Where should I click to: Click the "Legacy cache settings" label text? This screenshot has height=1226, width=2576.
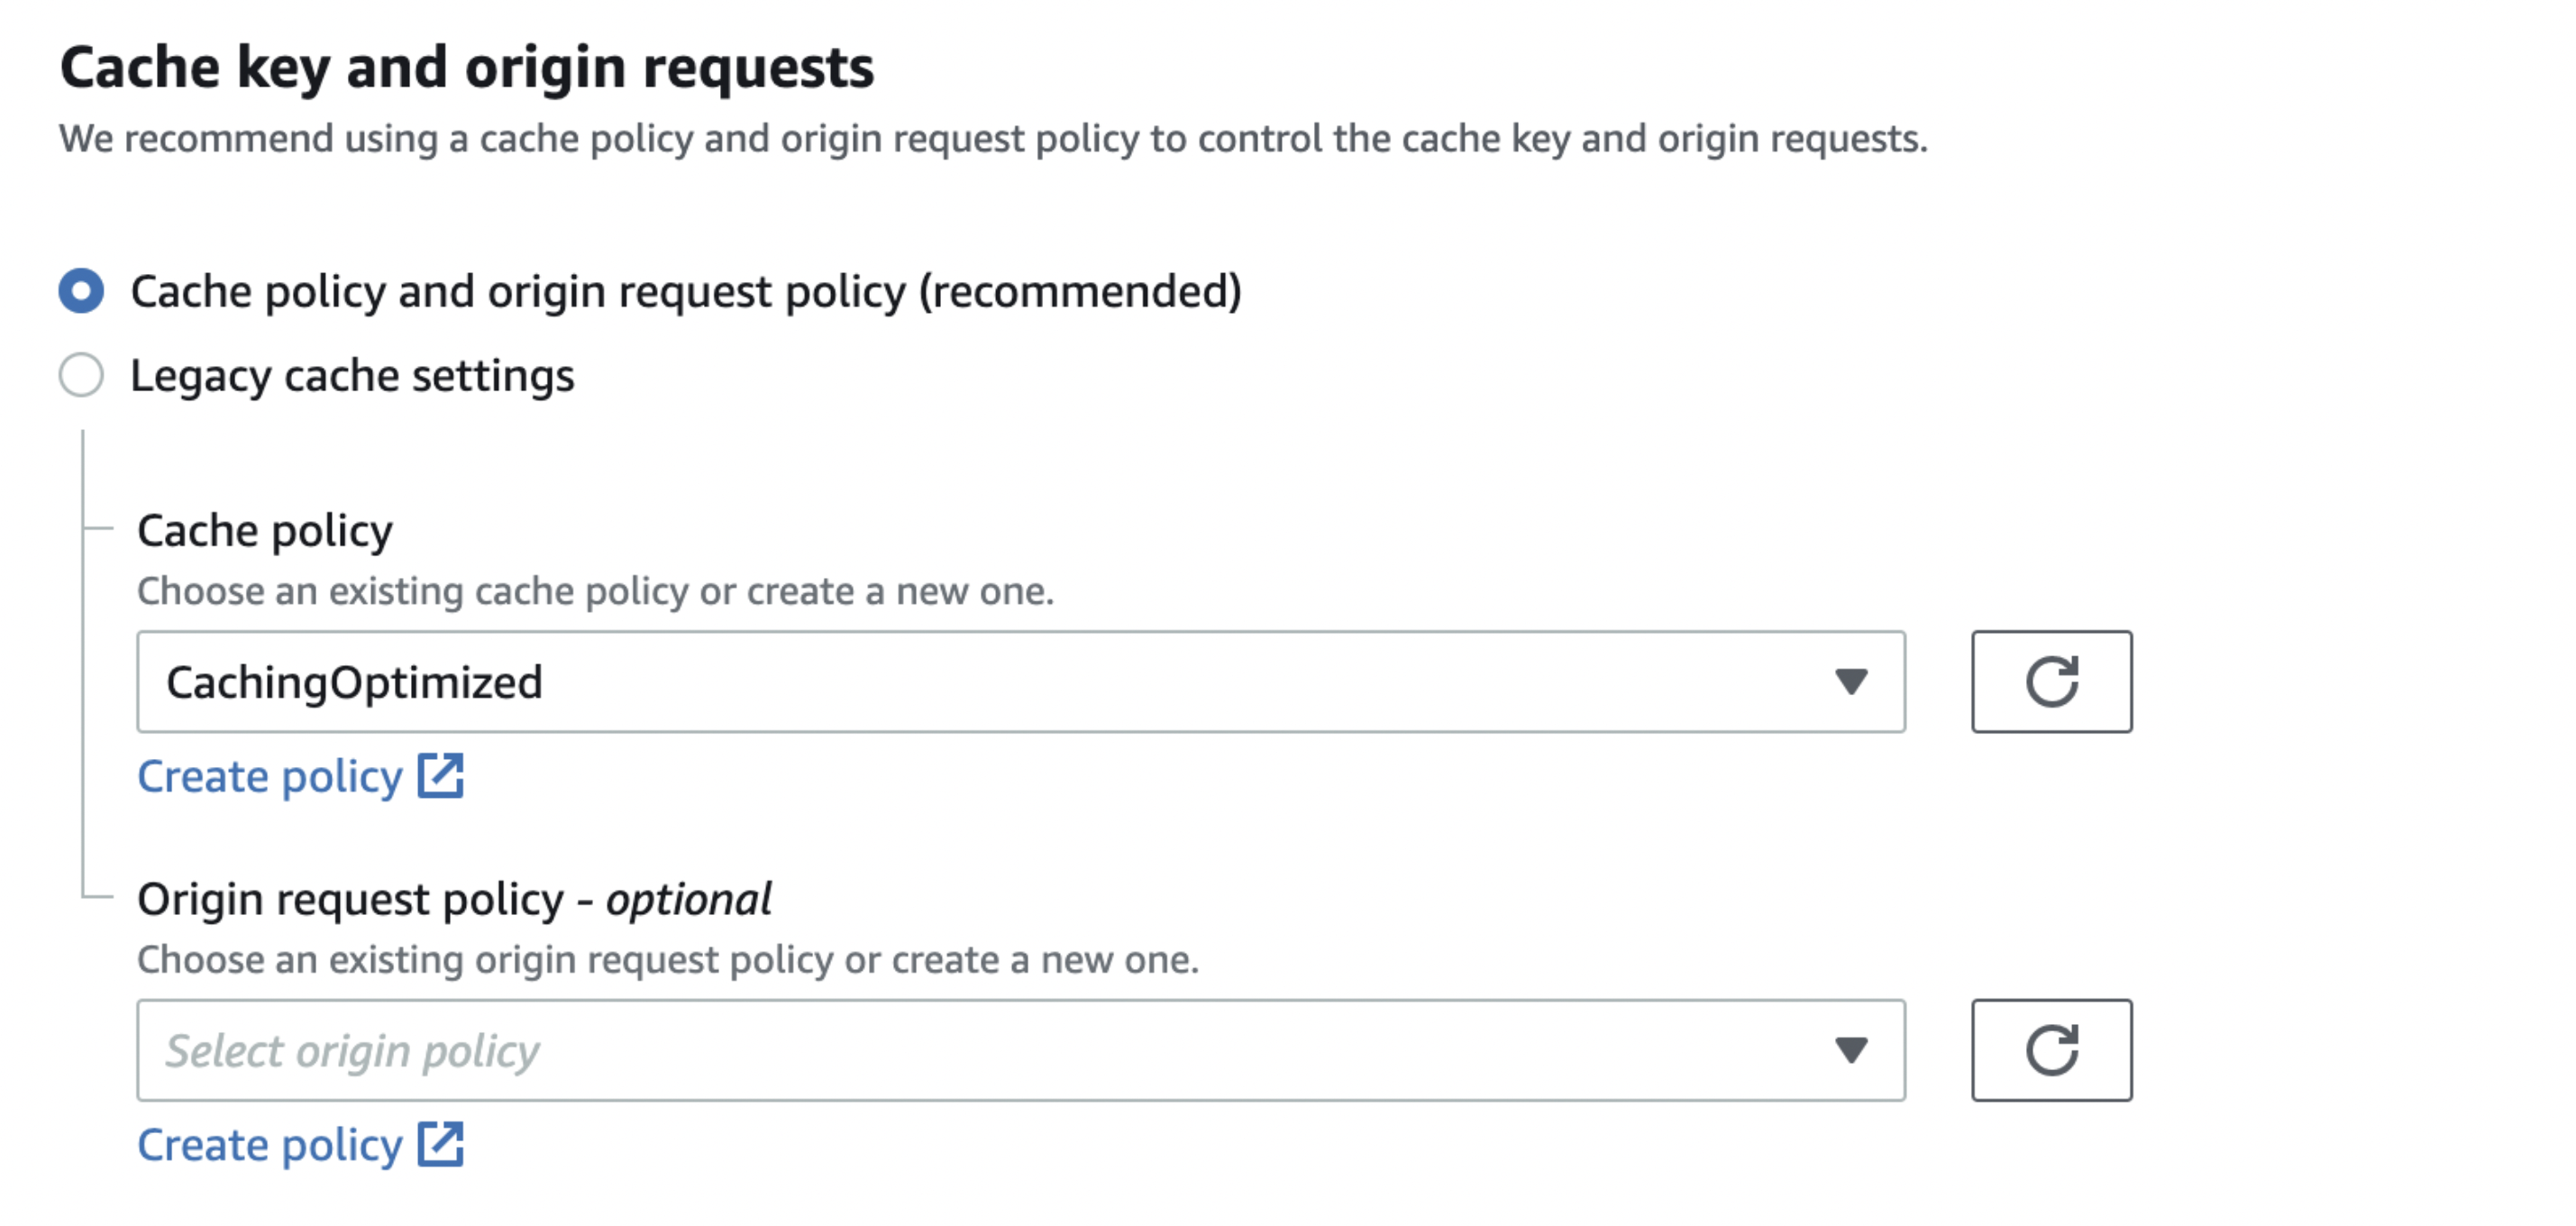click(352, 376)
